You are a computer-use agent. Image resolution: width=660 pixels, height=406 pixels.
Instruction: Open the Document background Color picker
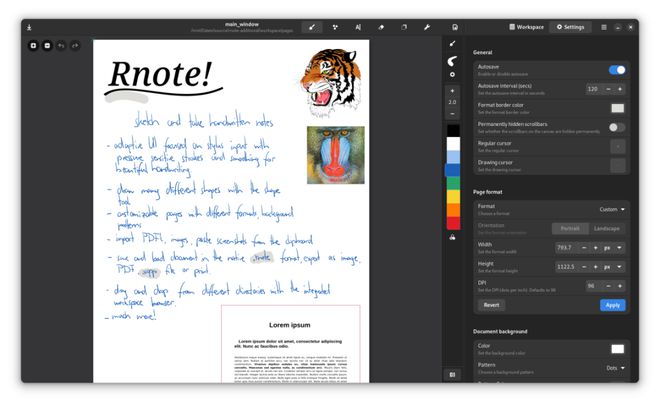point(617,349)
